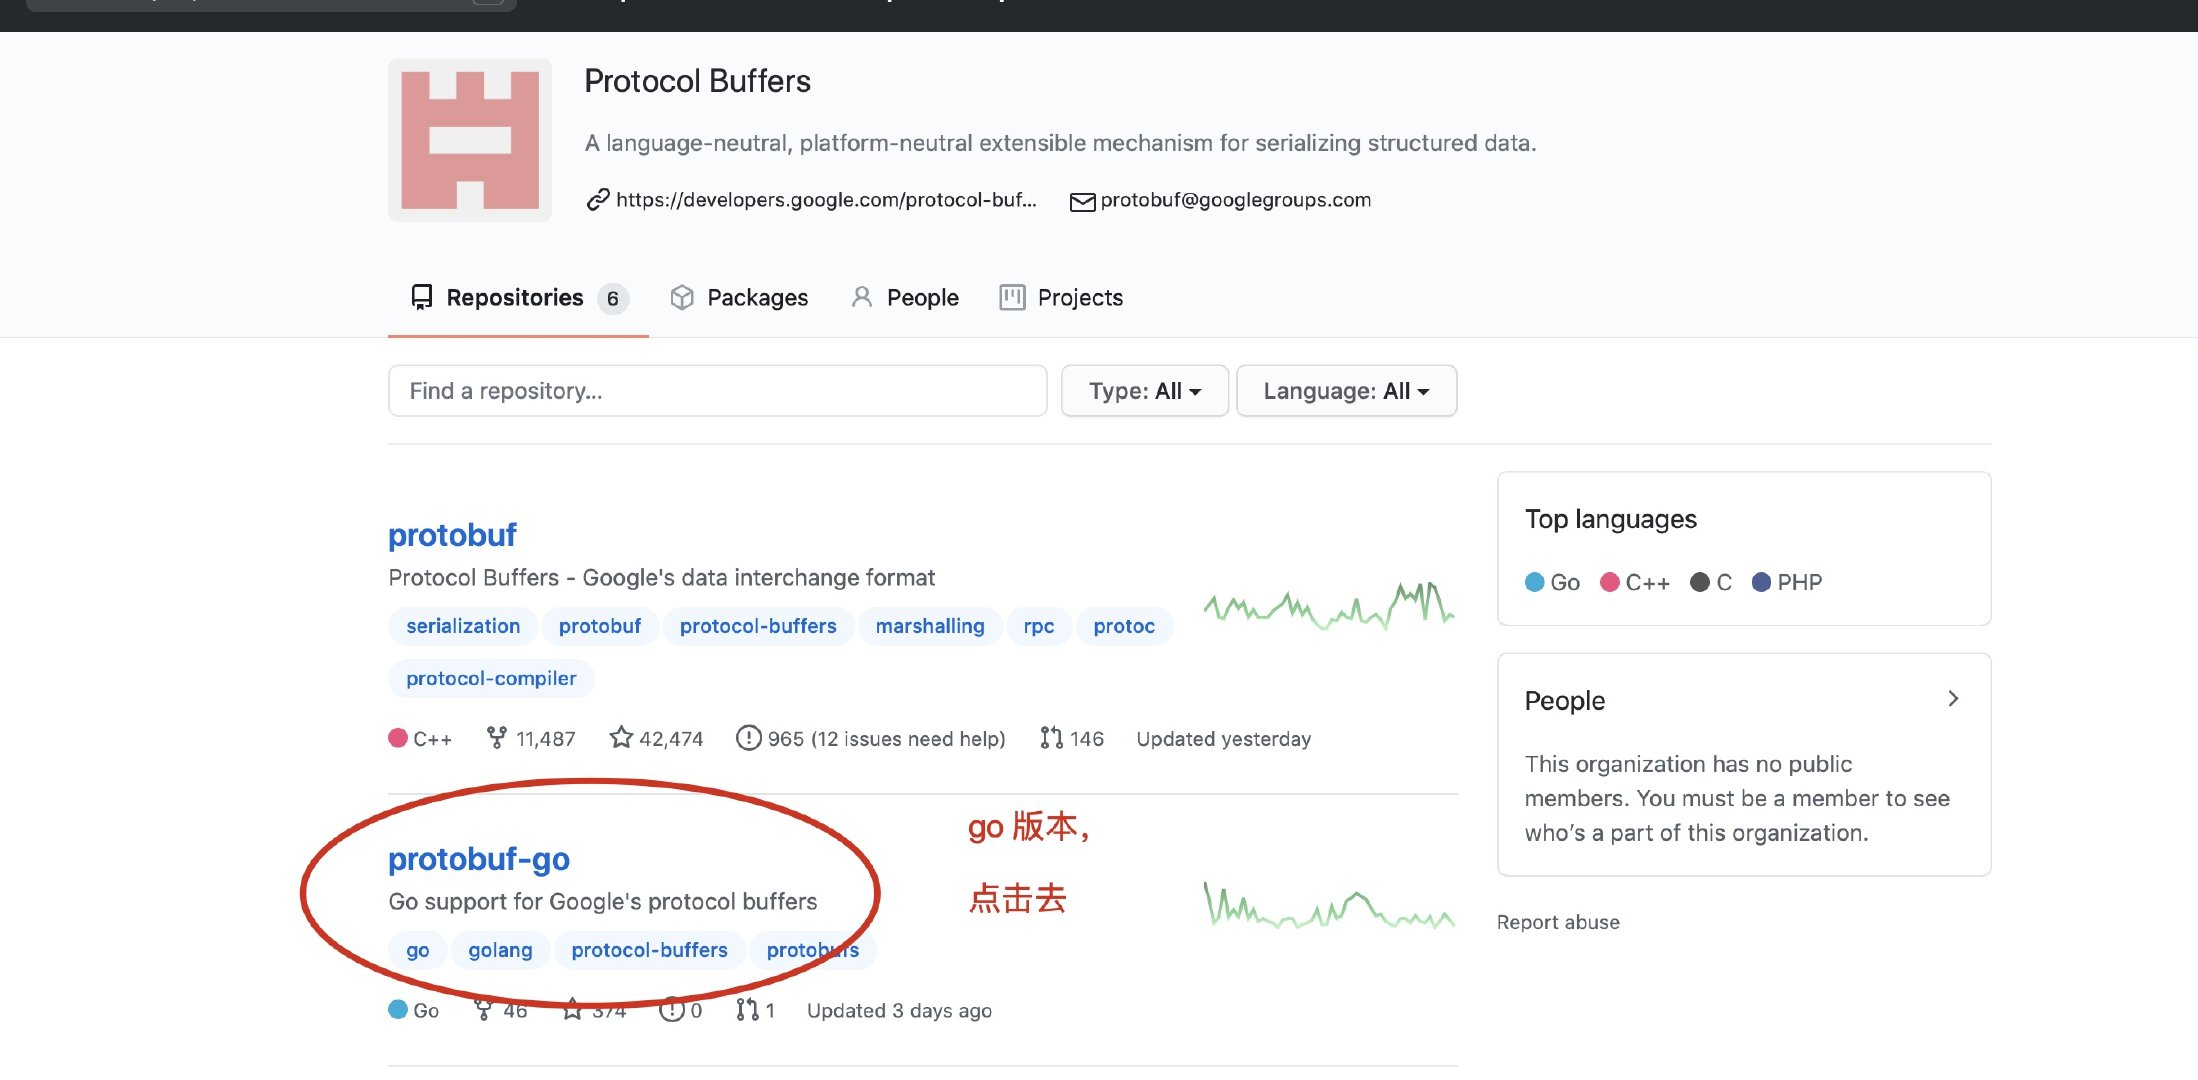Image resolution: width=2198 pixels, height=1080 pixels.
Task: Expand the People panel via its chevron
Action: 1953,699
